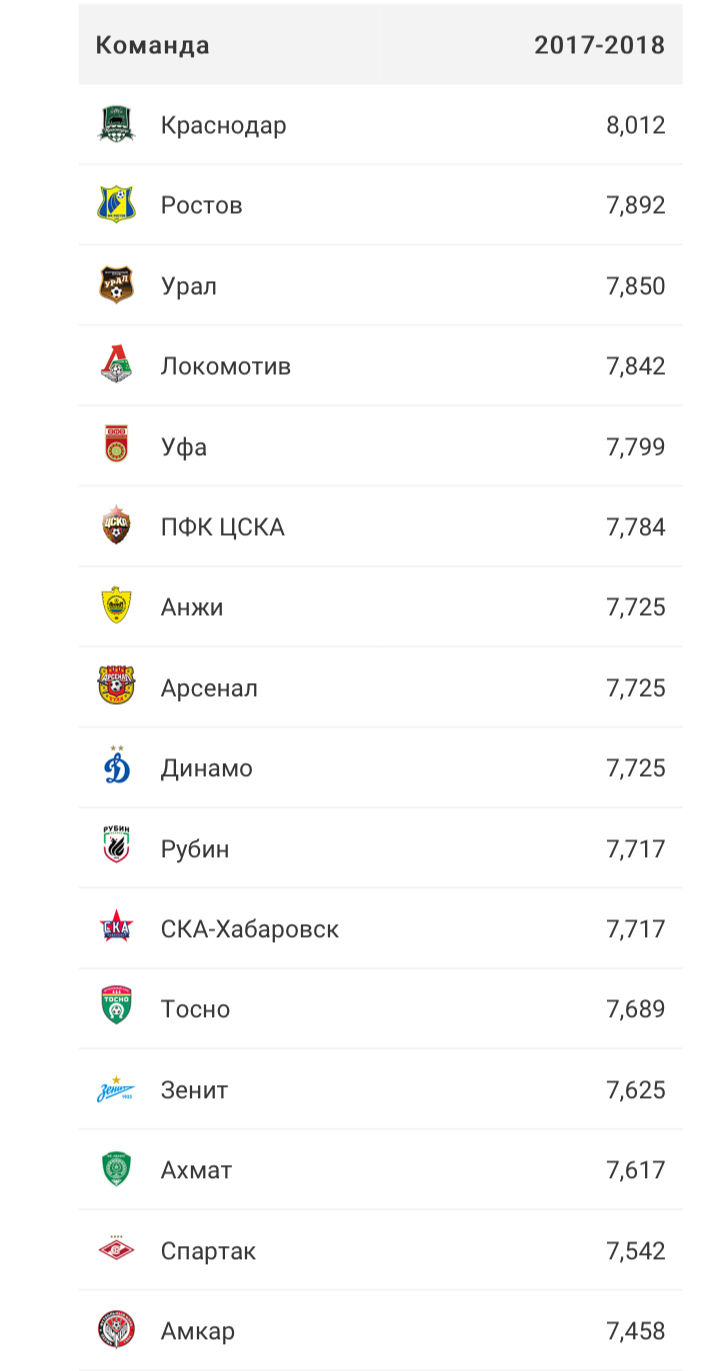Image resolution: width=716 pixels, height=1371 pixels.
Task: Open the Амкар team link
Action: point(198,1331)
